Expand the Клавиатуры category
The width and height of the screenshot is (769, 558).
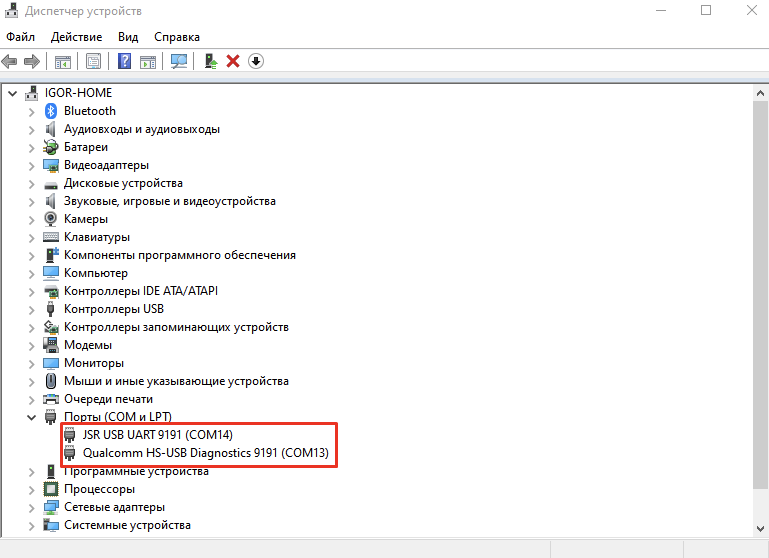[31, 238]
